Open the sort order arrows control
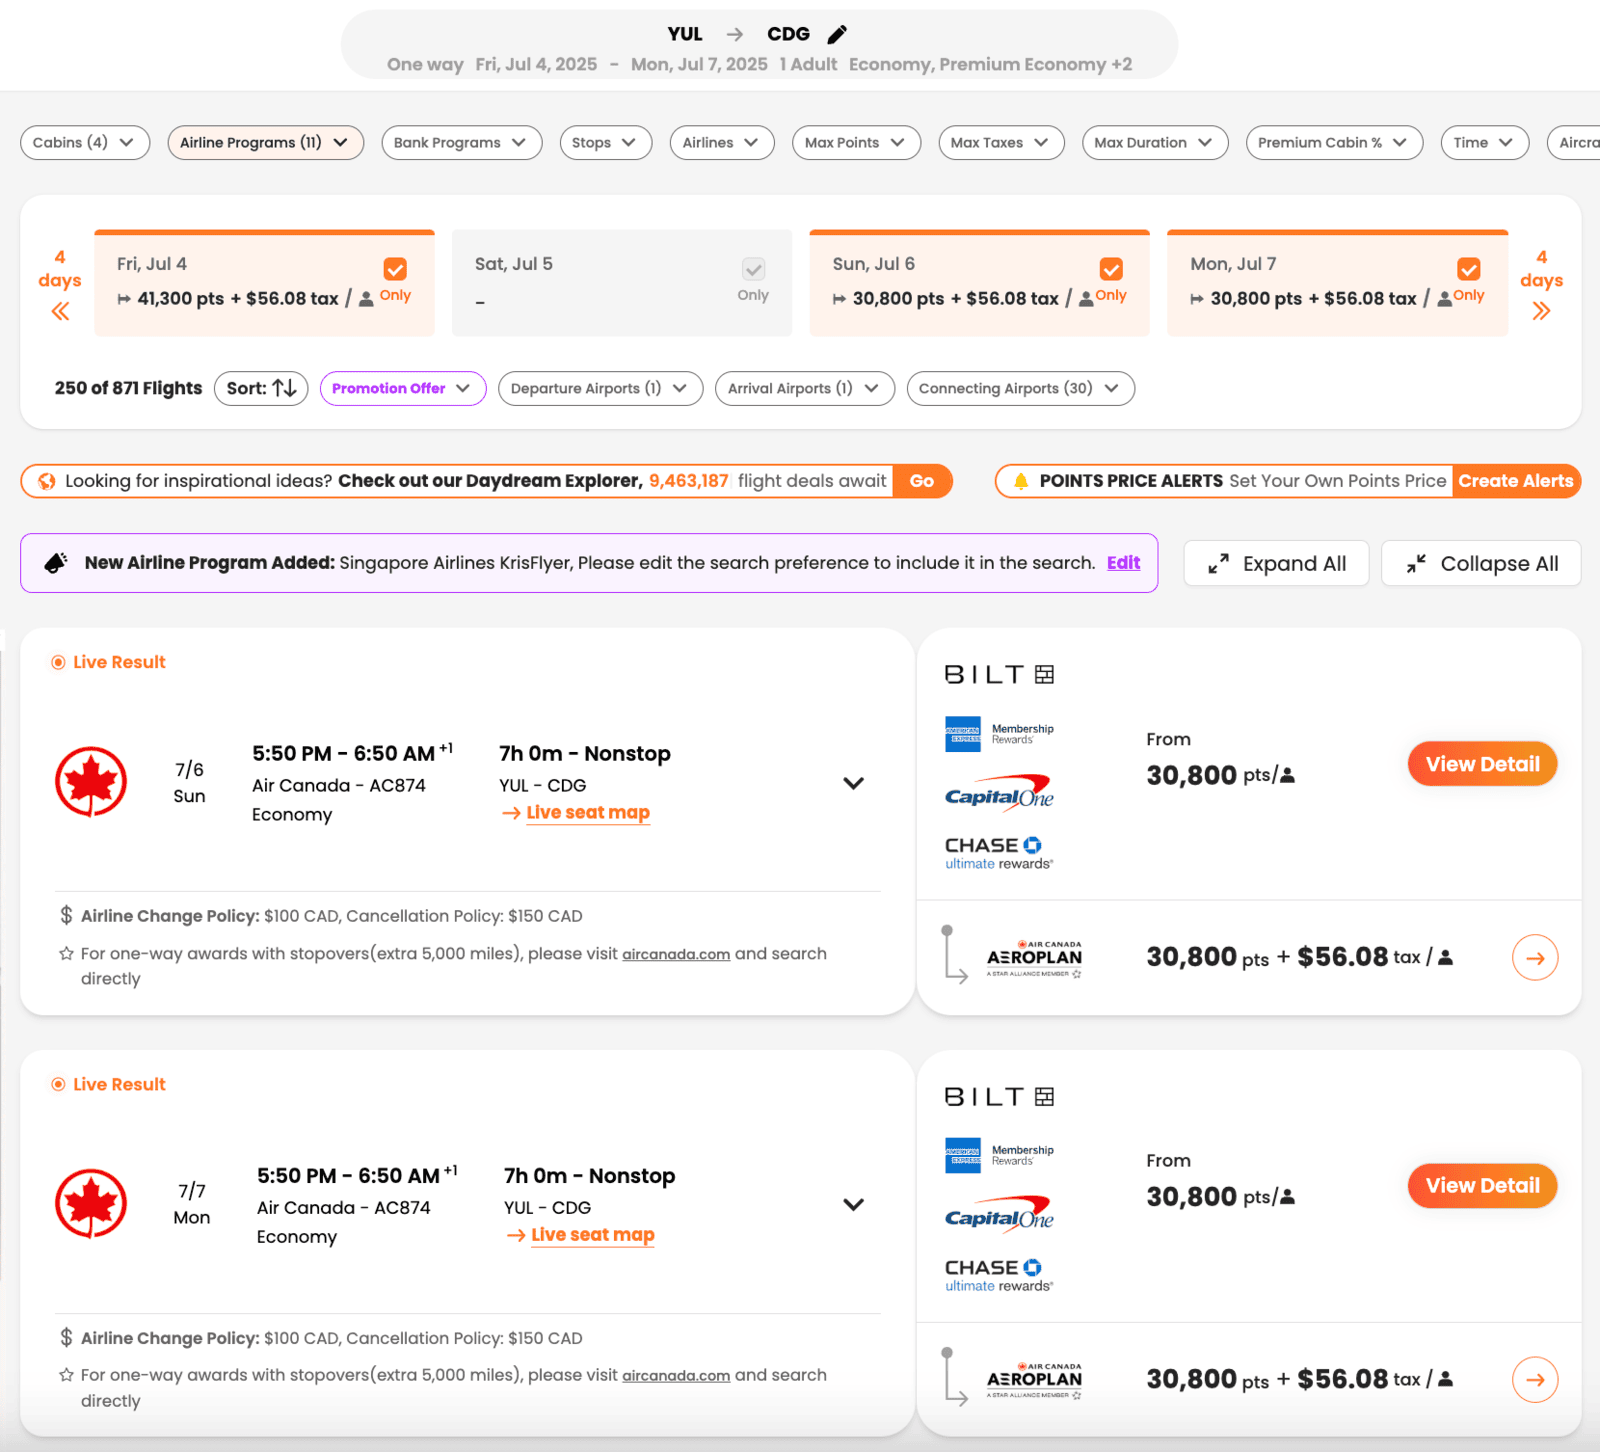The width and height of the screenshot is (1600, 1452). click(x=284, y=388)
